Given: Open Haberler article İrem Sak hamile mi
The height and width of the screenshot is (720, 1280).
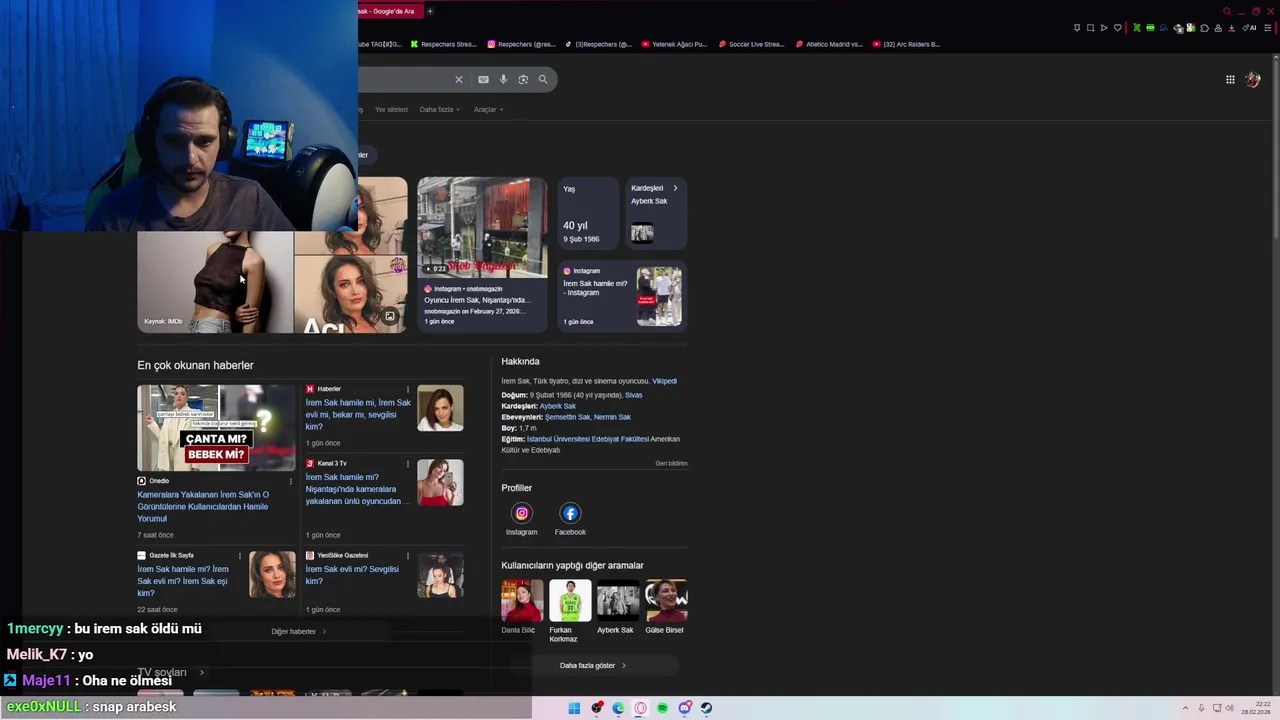Looking at the screenshot, I should click(358, 414).
